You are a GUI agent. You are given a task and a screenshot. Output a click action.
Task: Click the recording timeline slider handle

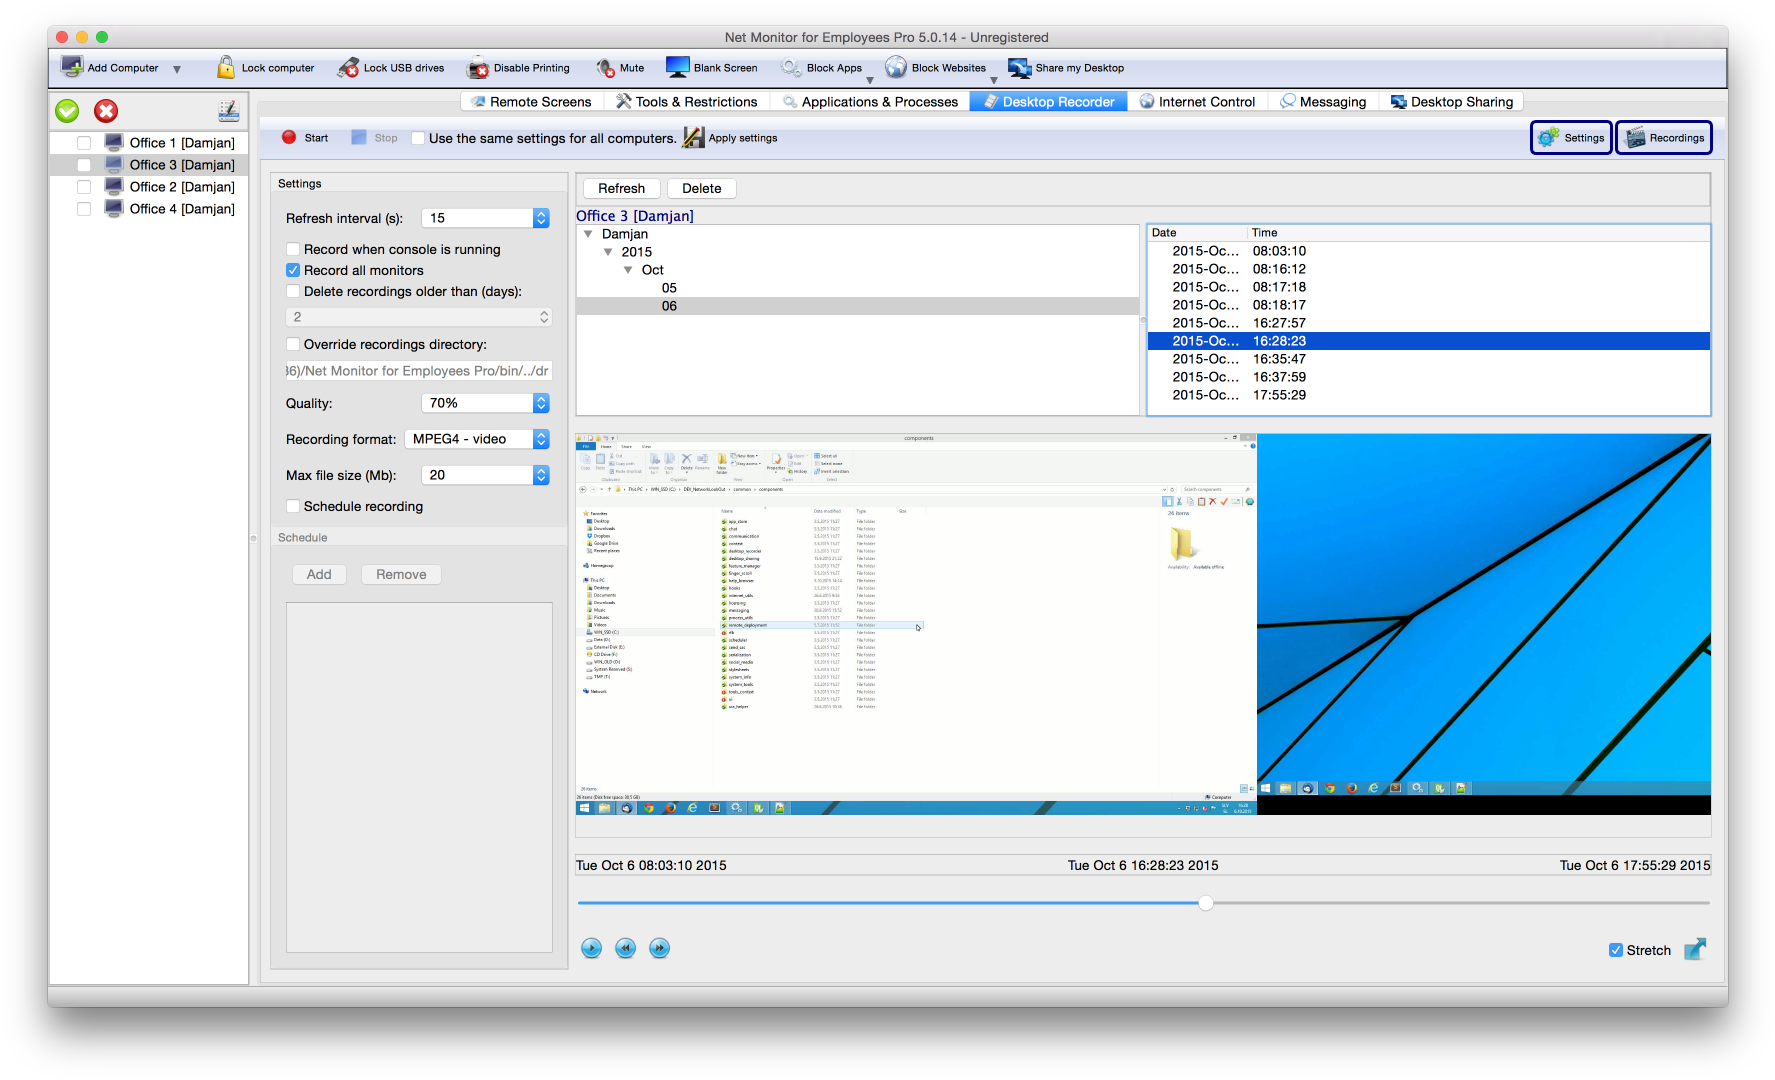1206,903
